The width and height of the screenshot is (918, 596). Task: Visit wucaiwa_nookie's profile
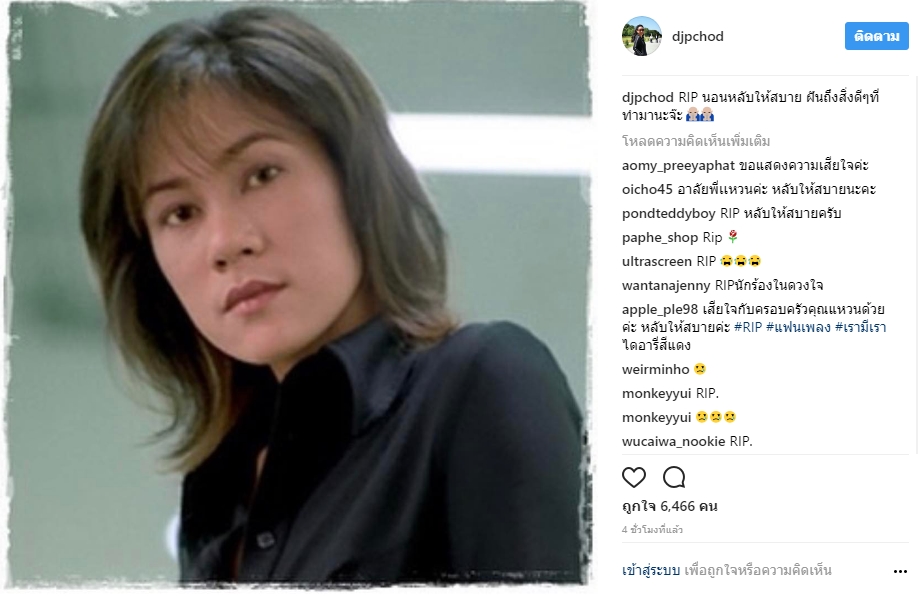pos(673,441)
